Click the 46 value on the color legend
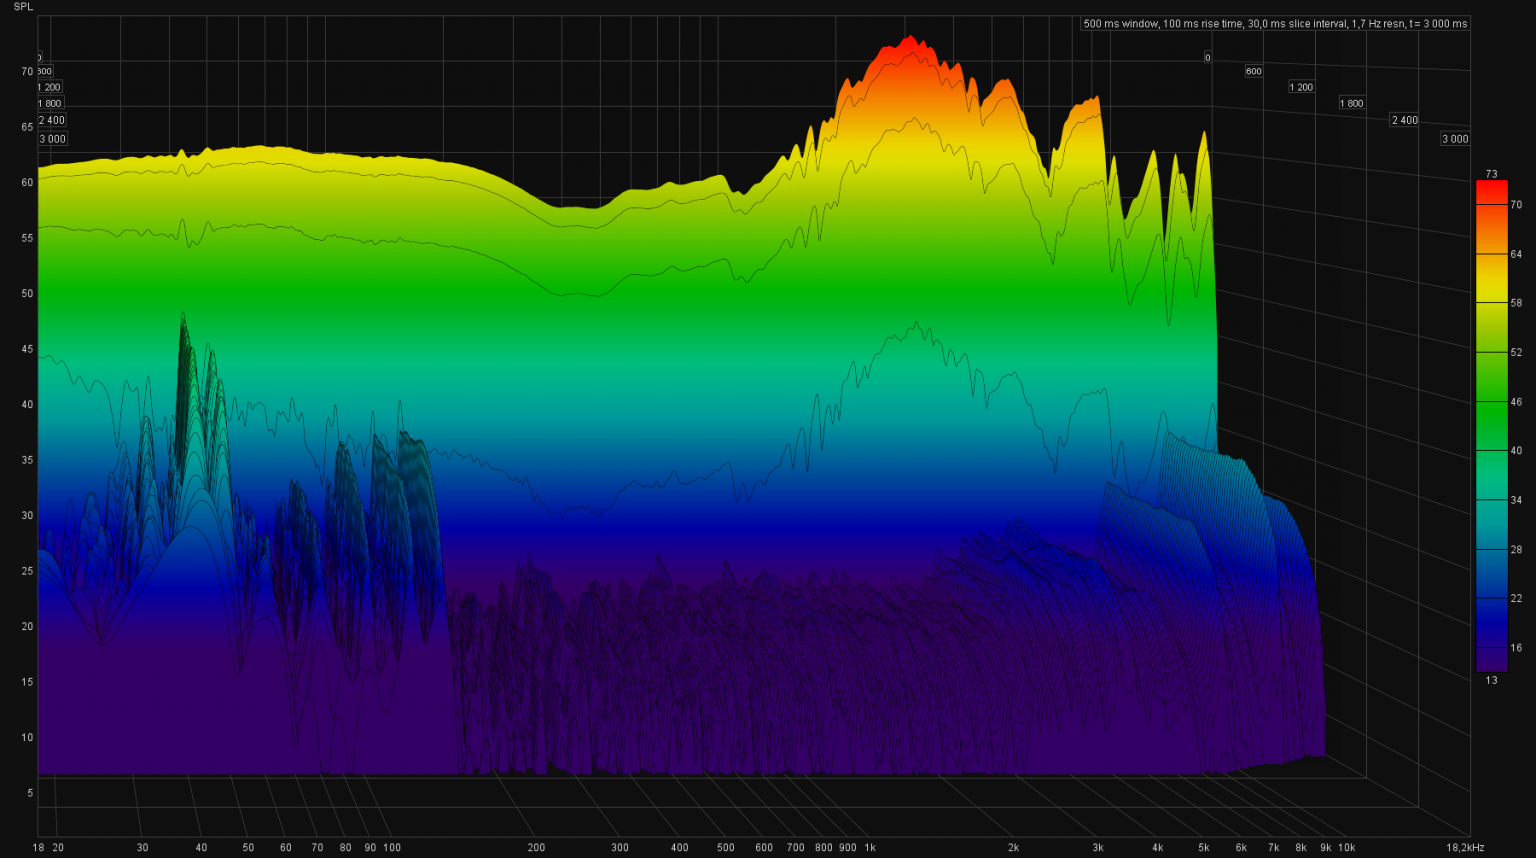This screenshot has width=1536, height=858. pyautogui.click(x=1516, y=402)
